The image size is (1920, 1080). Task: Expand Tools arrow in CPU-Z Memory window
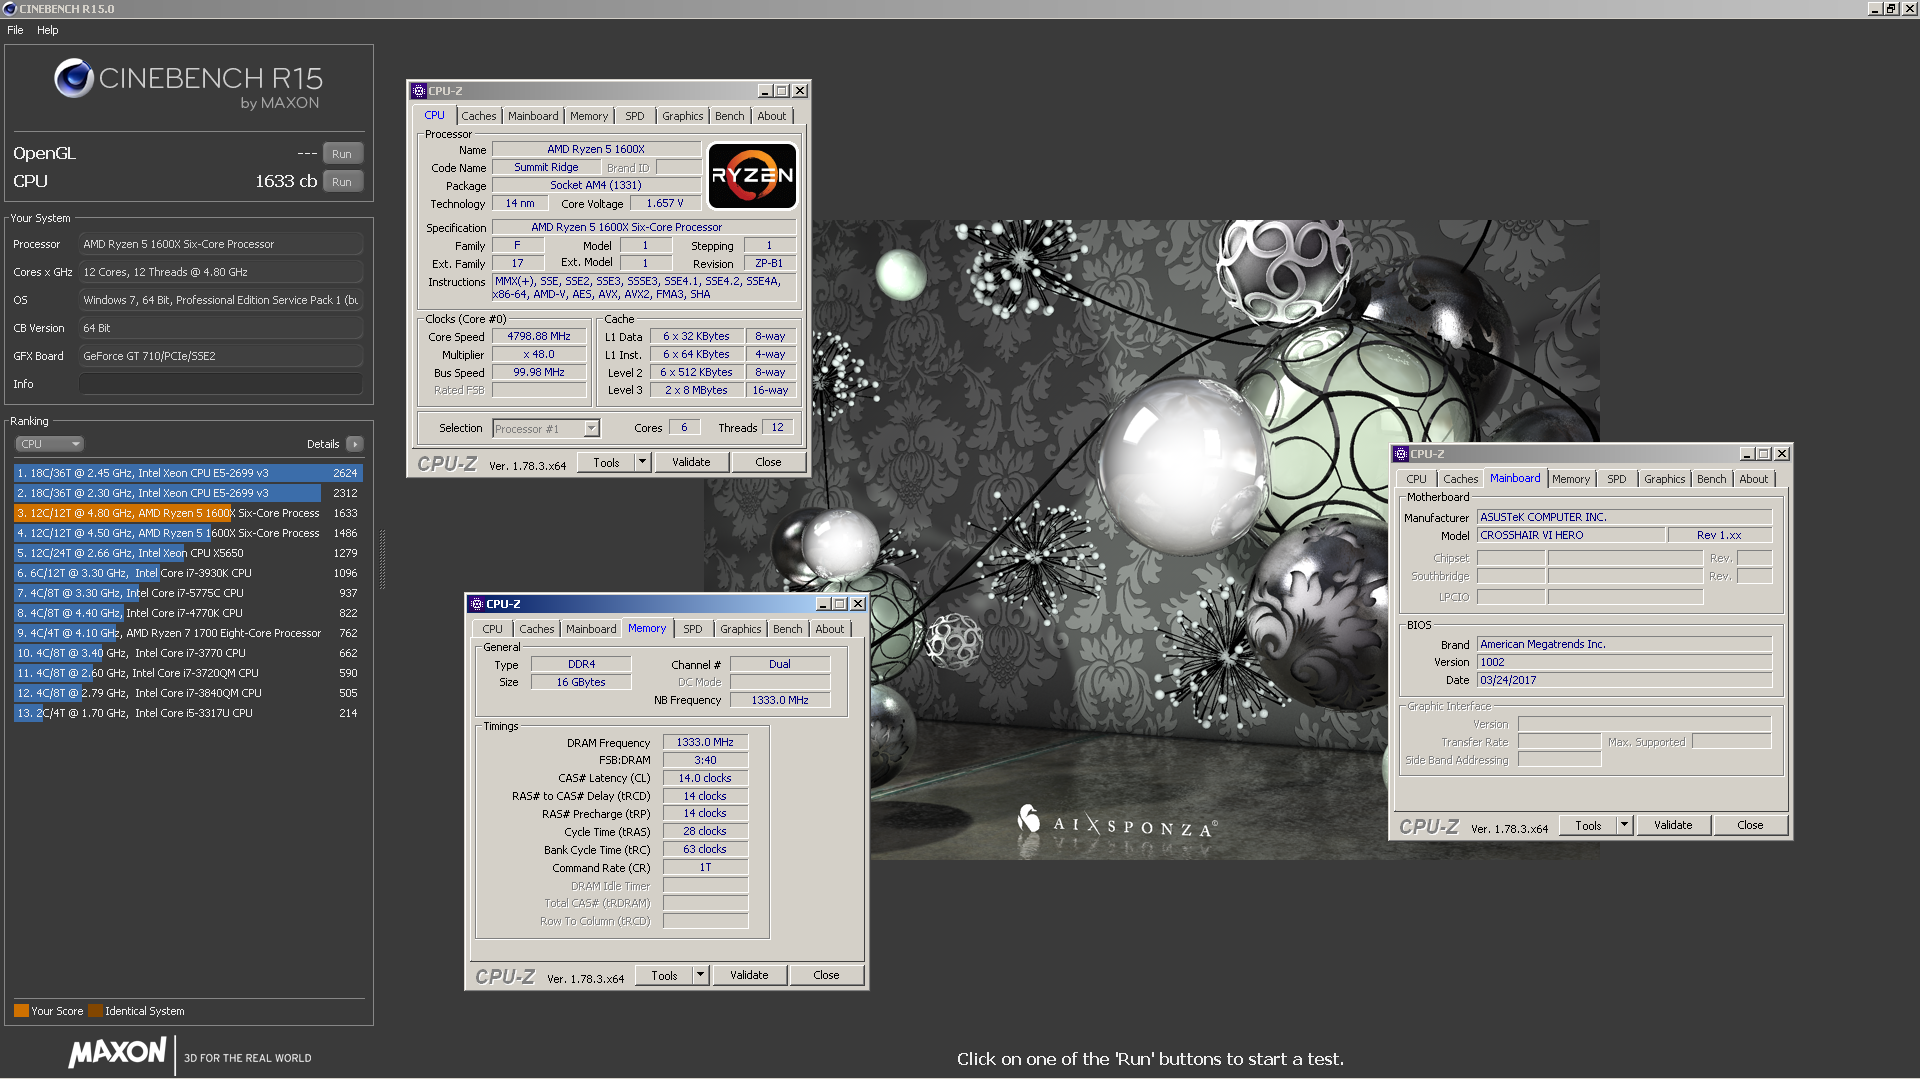tap(700, 975)
